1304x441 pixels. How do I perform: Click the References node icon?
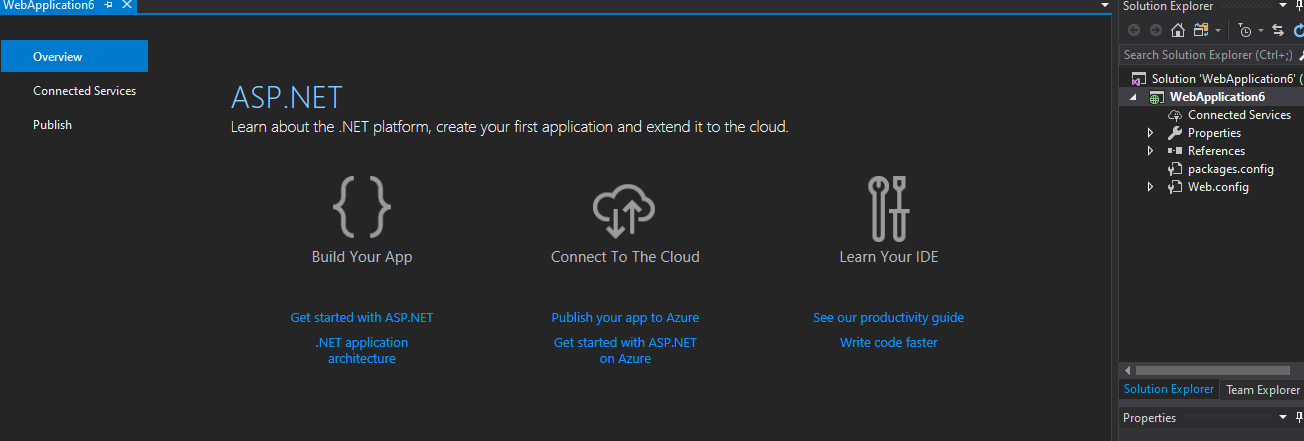[1175, 151]
